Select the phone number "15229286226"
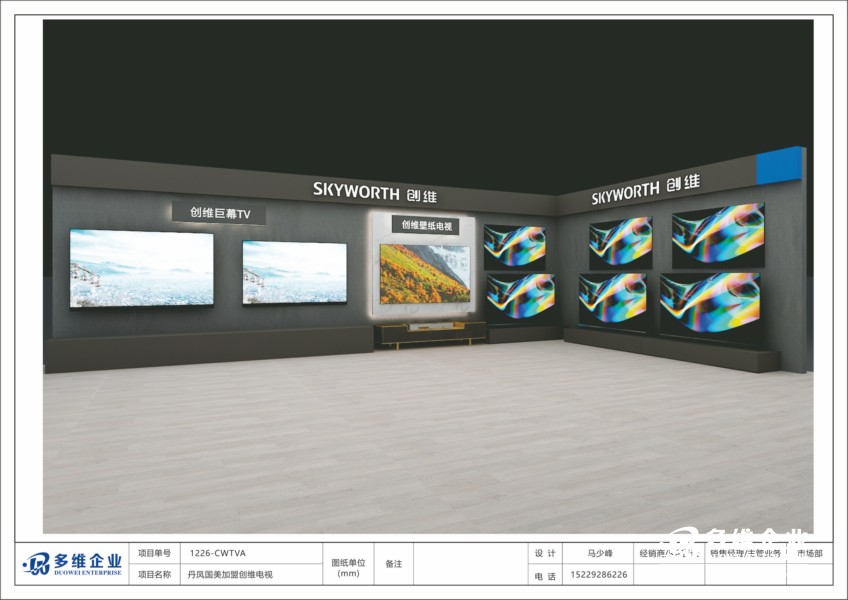Screen dimensions: 848x600 [599, 575]
